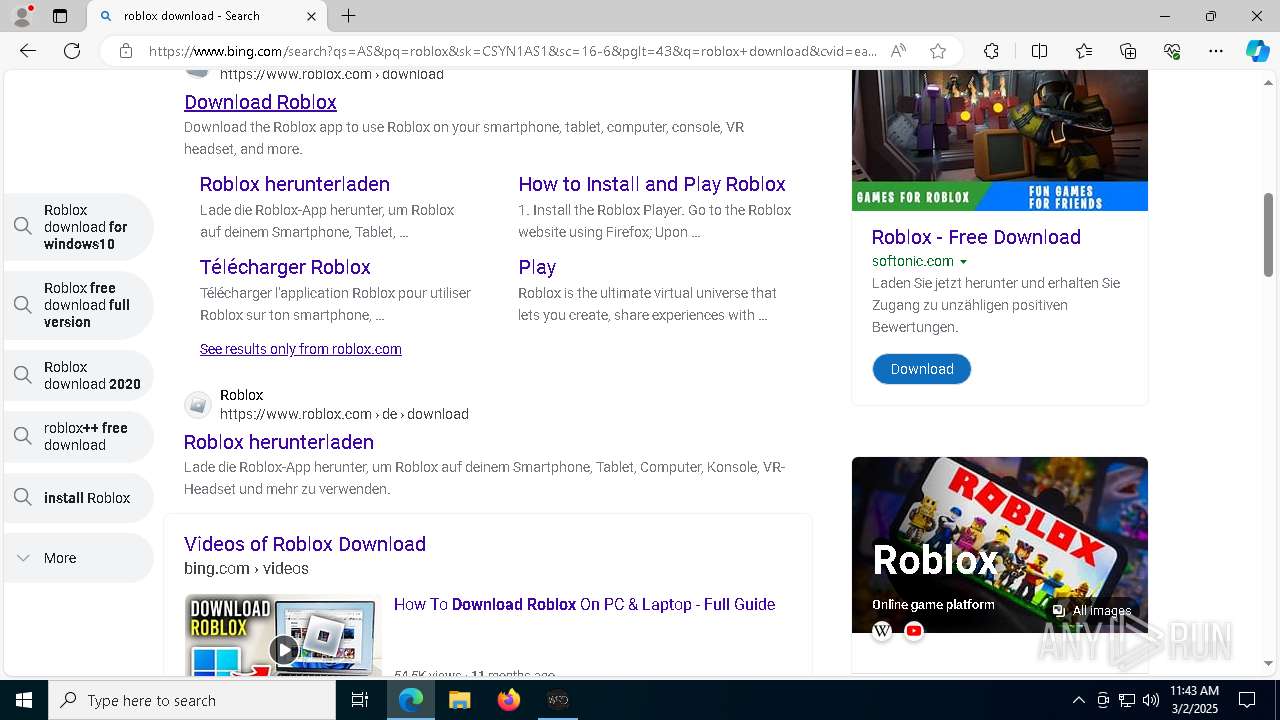Open browser Extensions menu
The image size is (1280, 720).
(991, 51)
